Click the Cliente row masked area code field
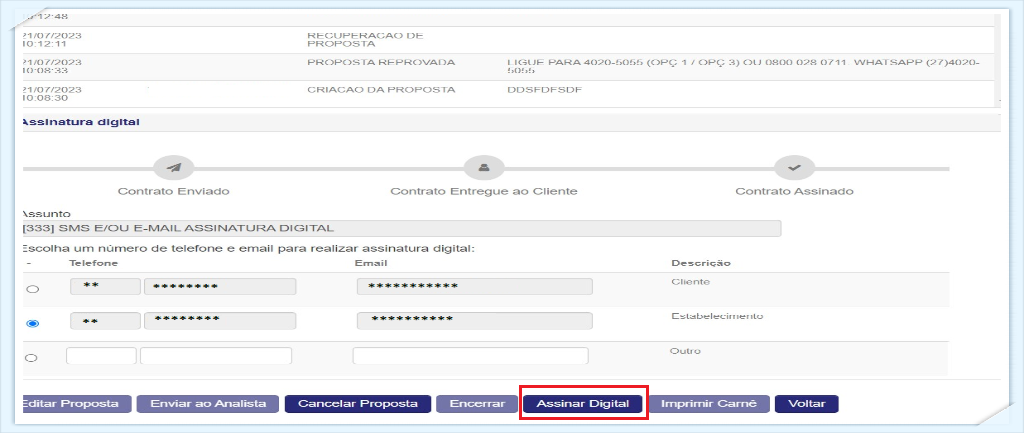Screen dimensions: 1024x433 105,287
